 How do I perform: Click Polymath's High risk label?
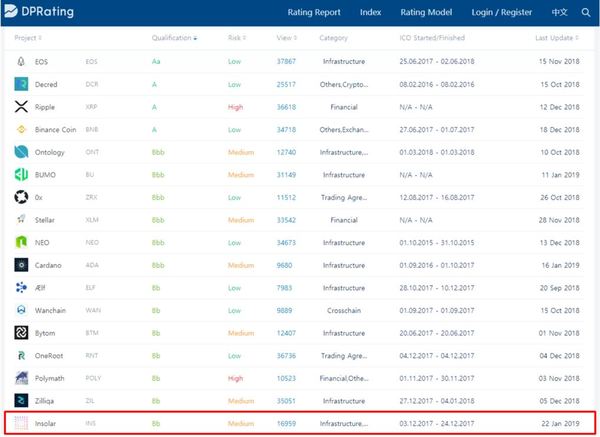coord(235,378)
